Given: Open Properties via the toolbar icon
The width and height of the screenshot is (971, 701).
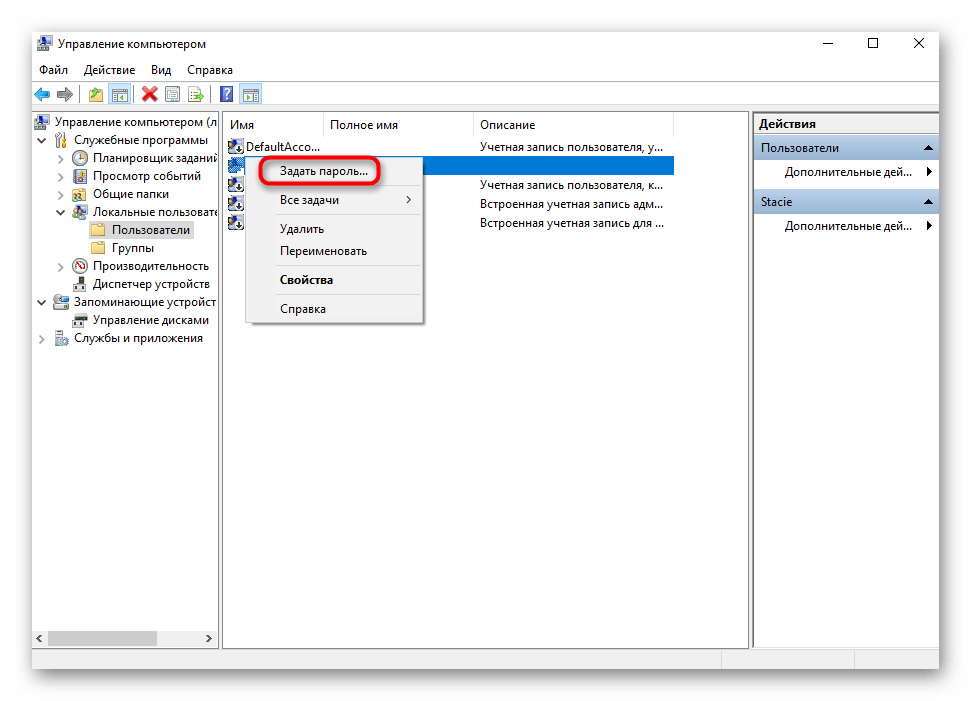Looking at the screenshot, I should click(172, 95).
